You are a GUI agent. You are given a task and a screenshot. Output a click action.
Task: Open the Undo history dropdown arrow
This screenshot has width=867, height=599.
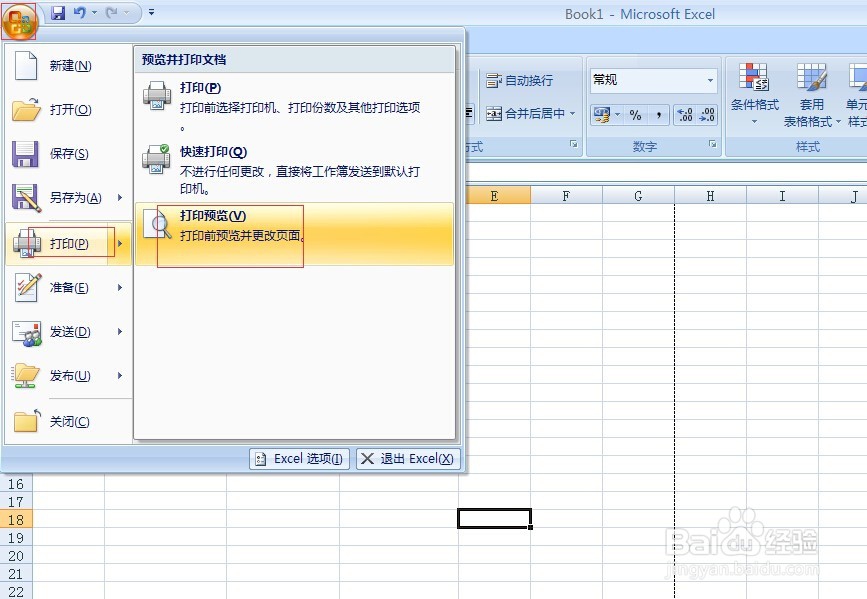[x=94, y=12]
